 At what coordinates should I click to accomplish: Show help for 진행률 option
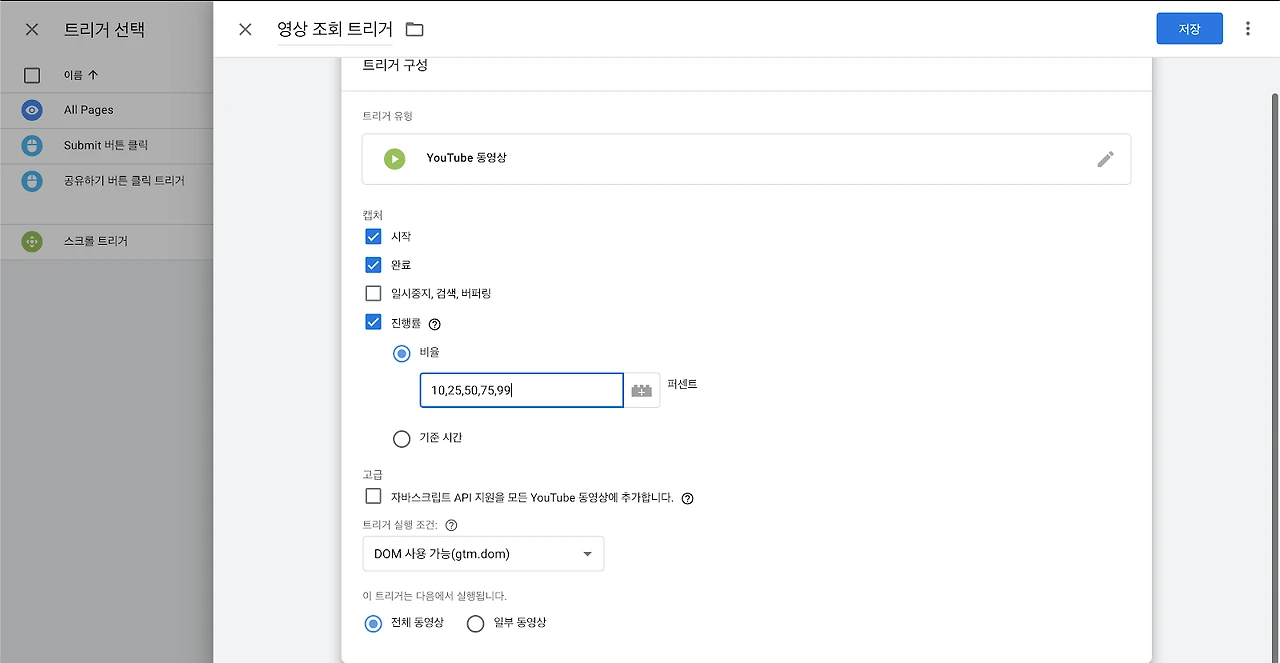tap(434, 324)
